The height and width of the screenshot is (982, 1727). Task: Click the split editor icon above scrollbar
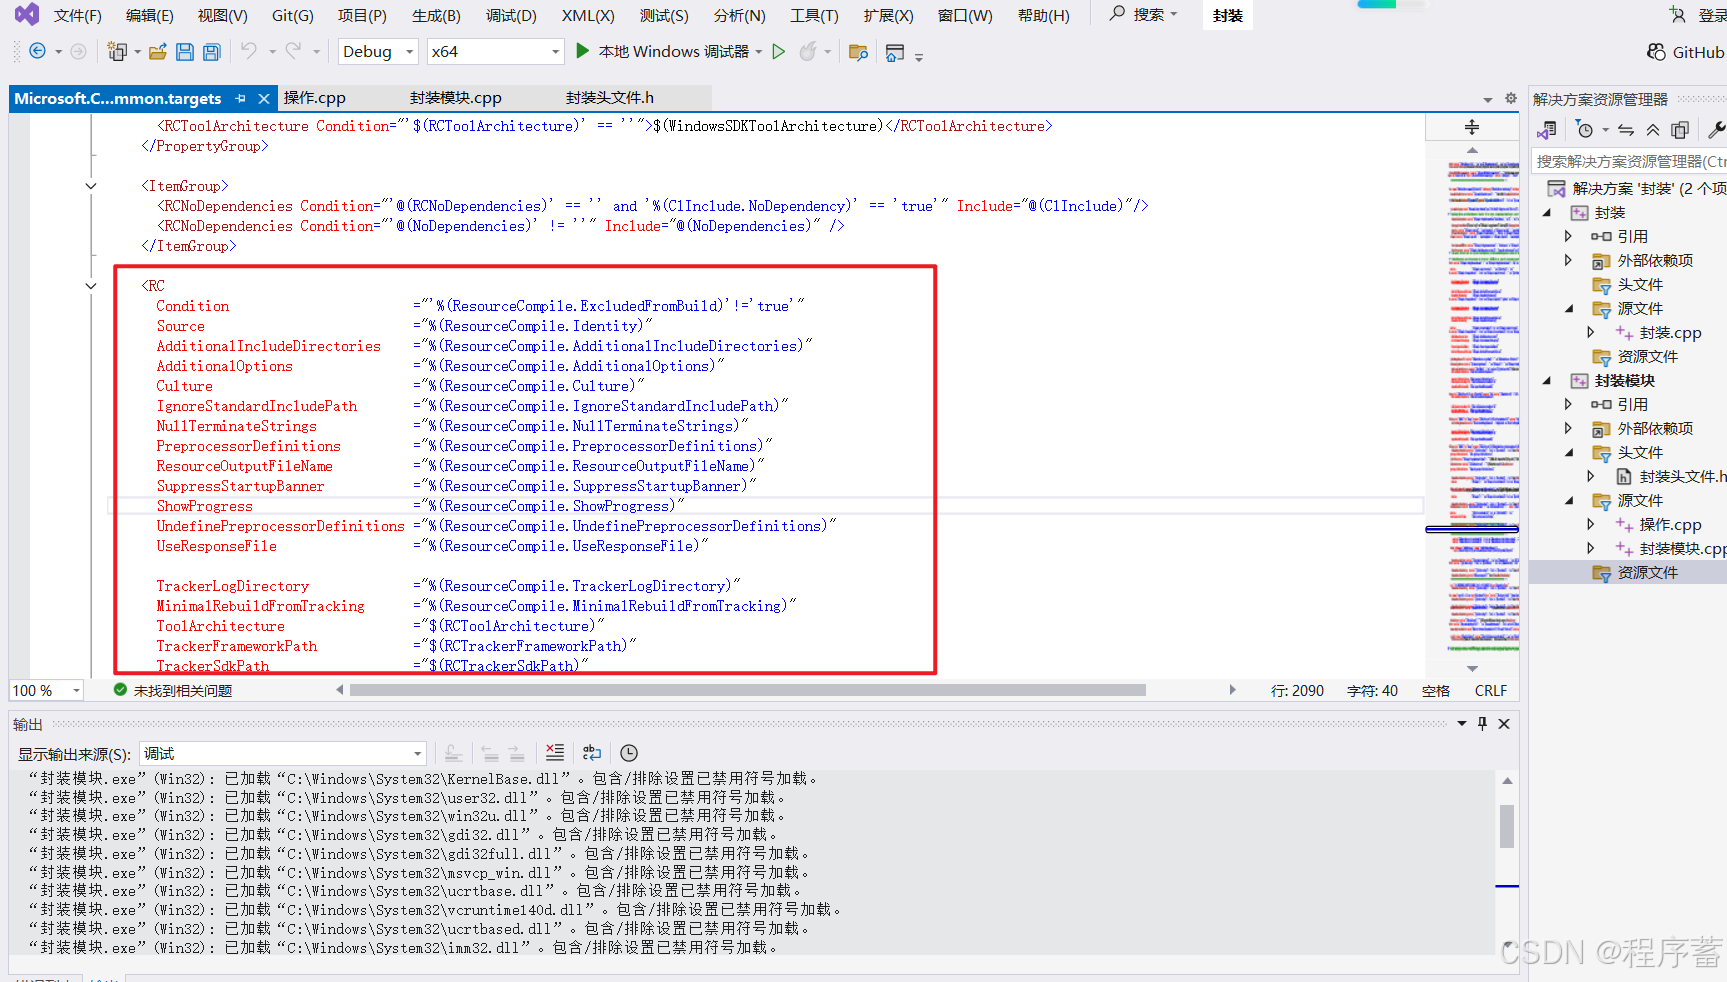click(1472, 127)
